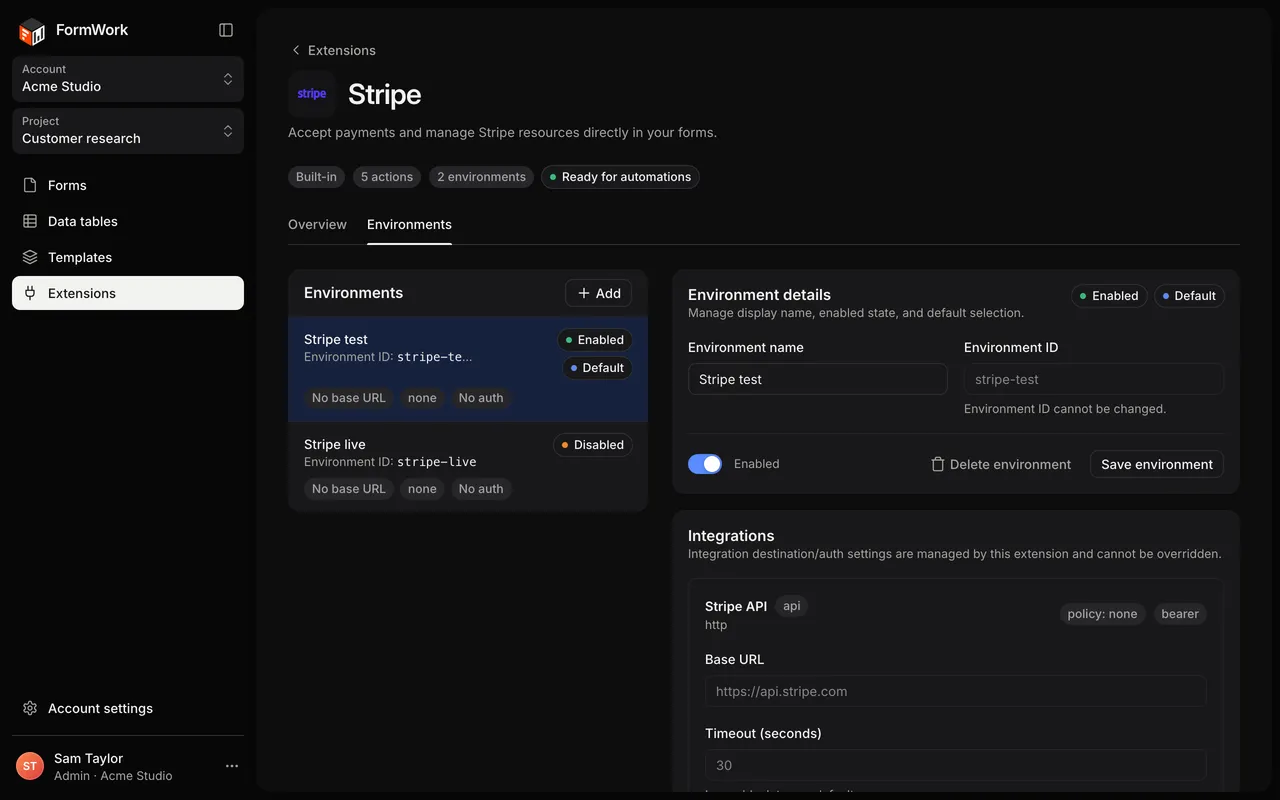1280x800 pixels.
Task: Select the Stripe live environment row
Action: [x=468, y=467]
